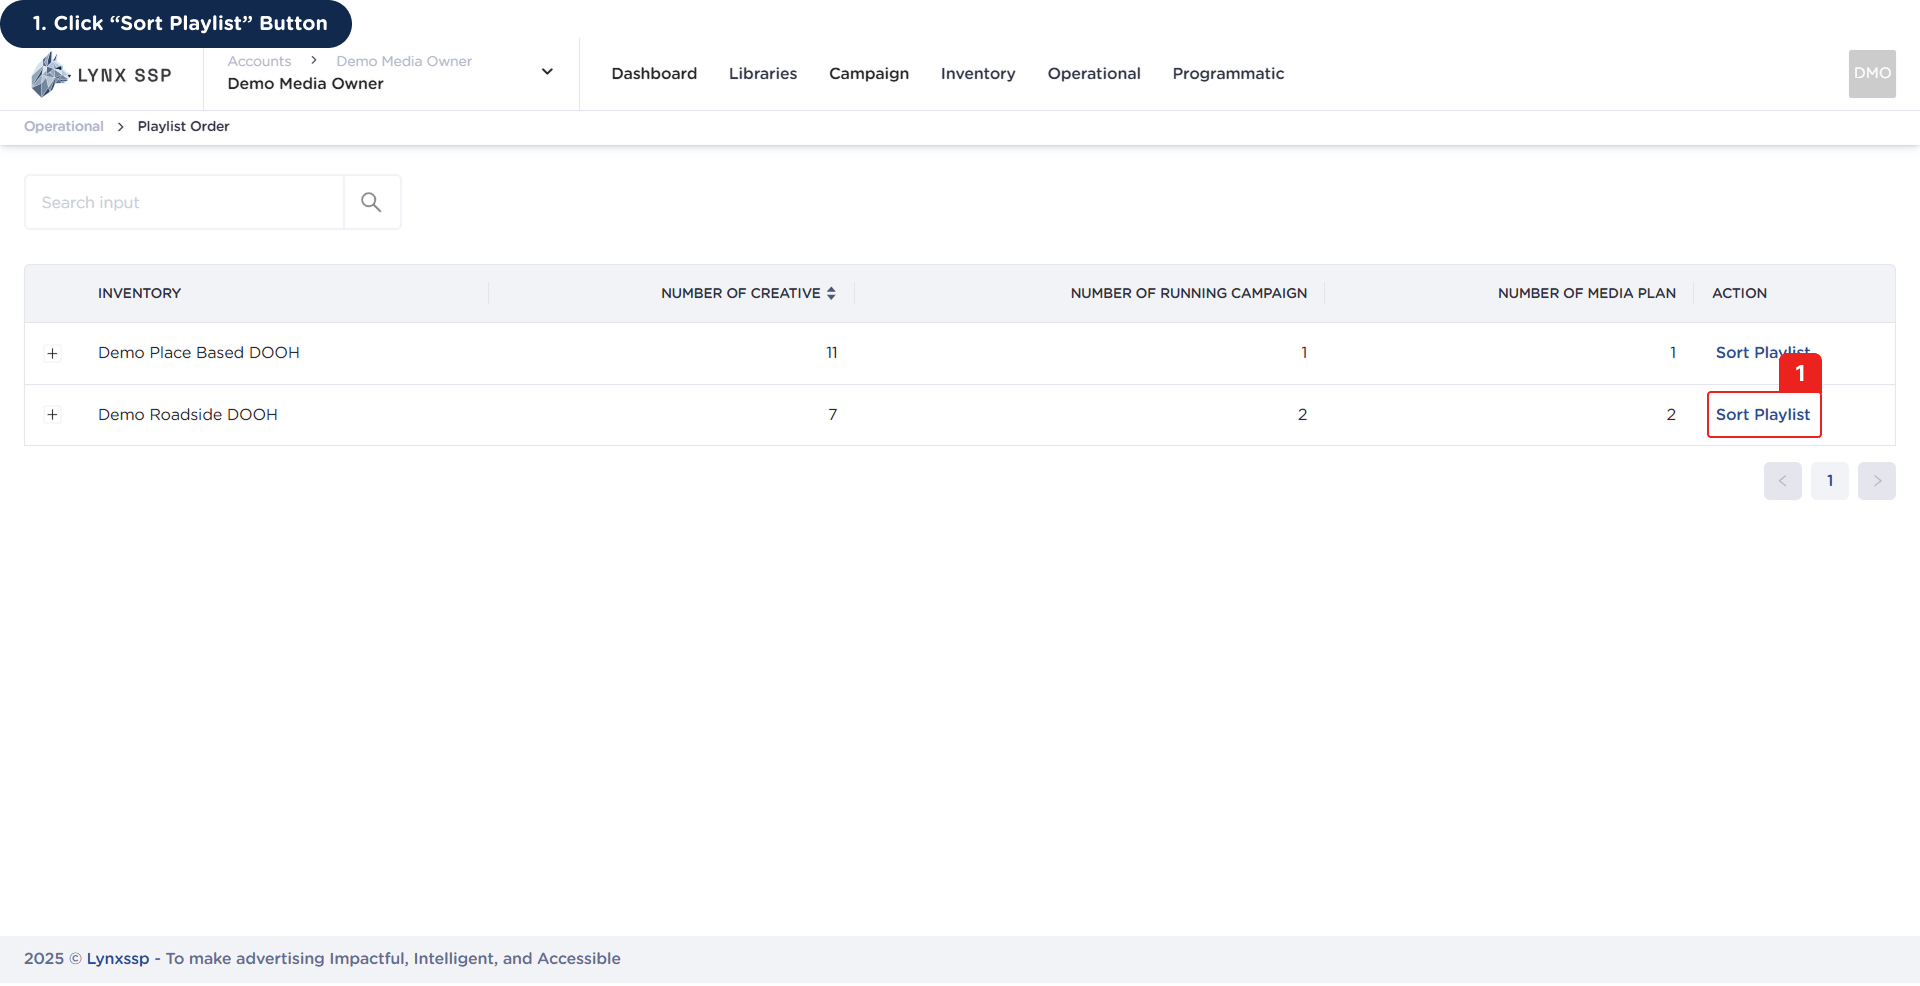Click Playlist Order breadcrumb text
The image size is (1920, 986).
184,126
